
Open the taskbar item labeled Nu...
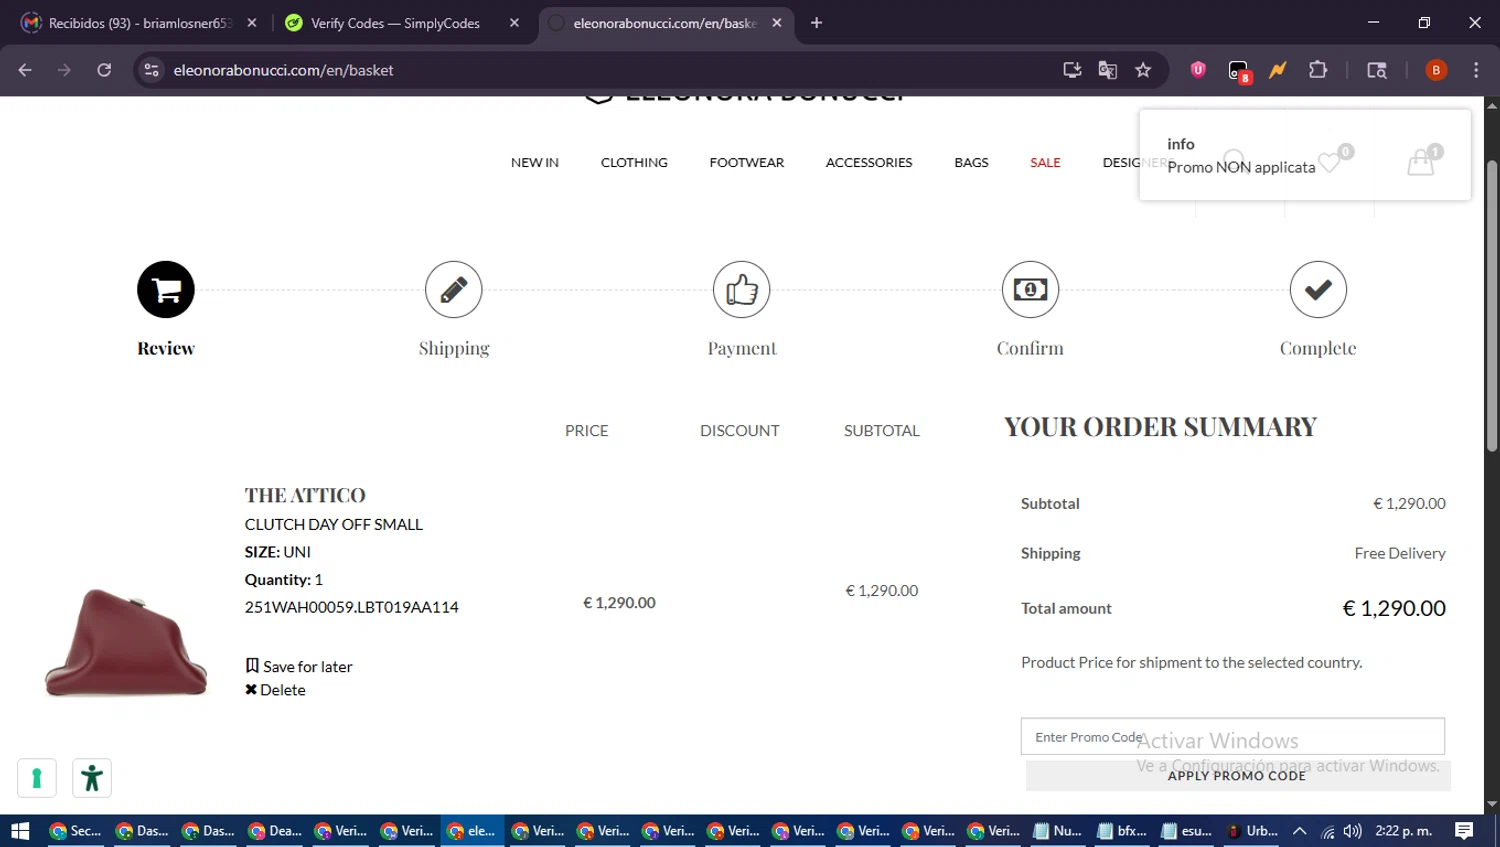[1058, 831]
